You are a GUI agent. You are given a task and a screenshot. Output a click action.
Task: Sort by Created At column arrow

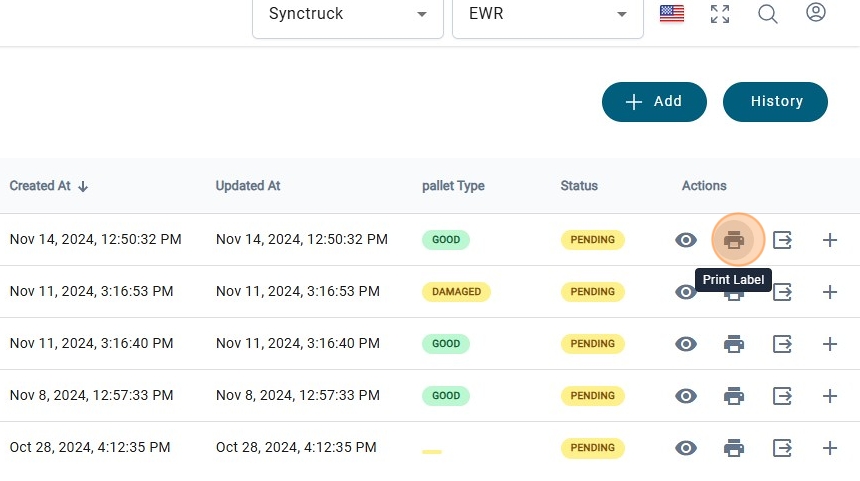coord(83,186)
